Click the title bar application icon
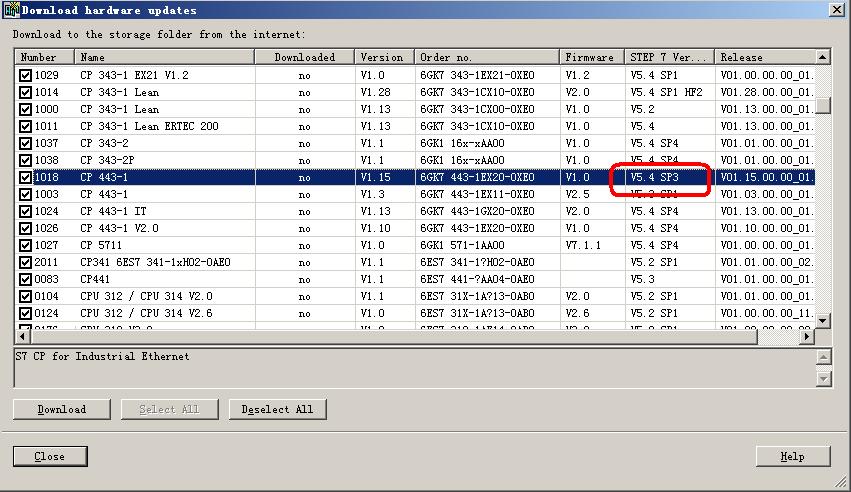This screenshot has height=492, width=851. (x=11, y=10)
